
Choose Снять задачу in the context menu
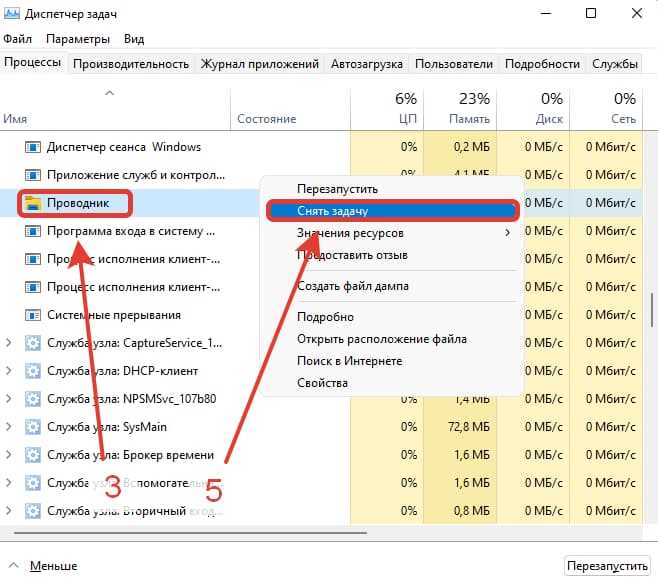393,211
